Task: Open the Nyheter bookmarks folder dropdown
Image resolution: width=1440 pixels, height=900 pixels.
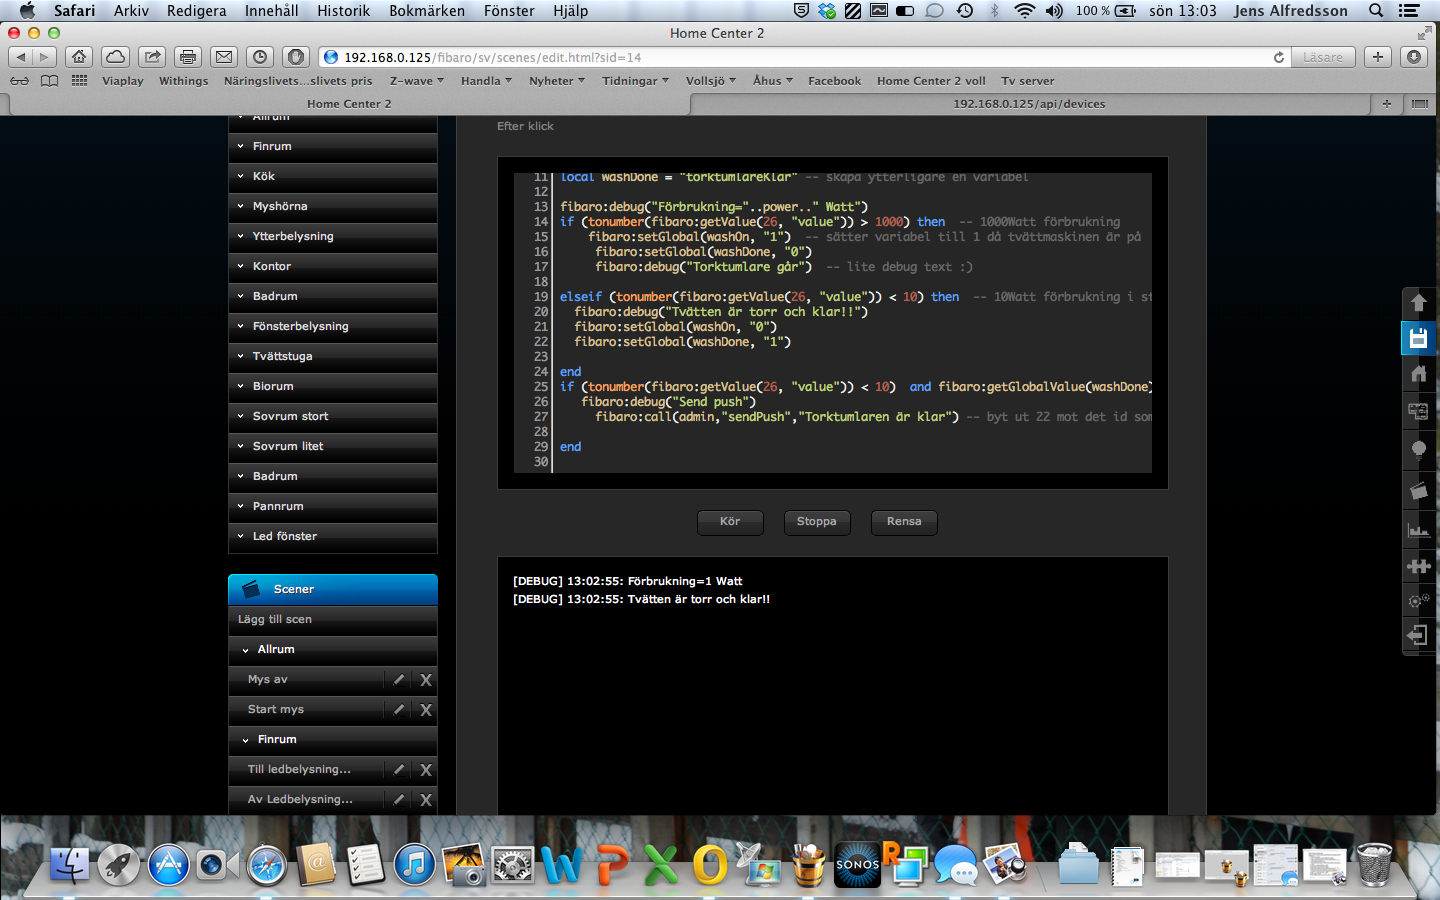Action: 557,81
